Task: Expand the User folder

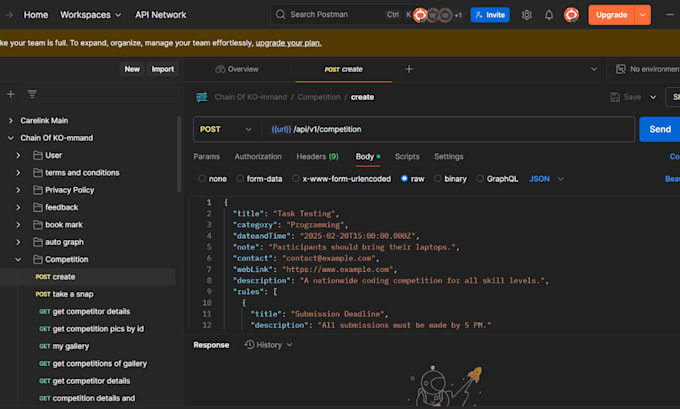Action: pos(18,155)
